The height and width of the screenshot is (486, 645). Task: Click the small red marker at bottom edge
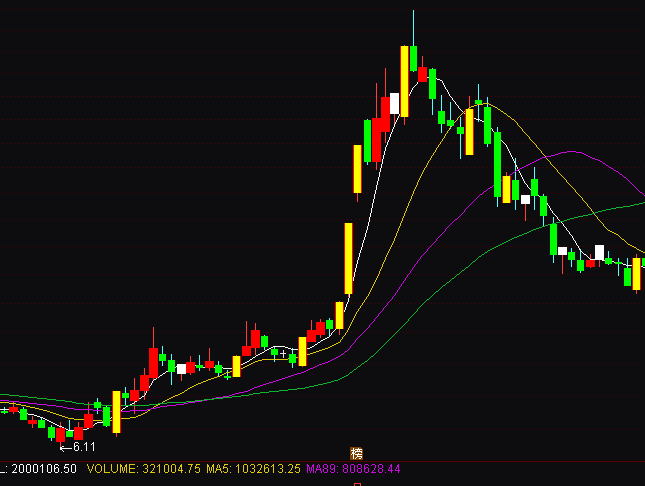(x=355, y=484)
